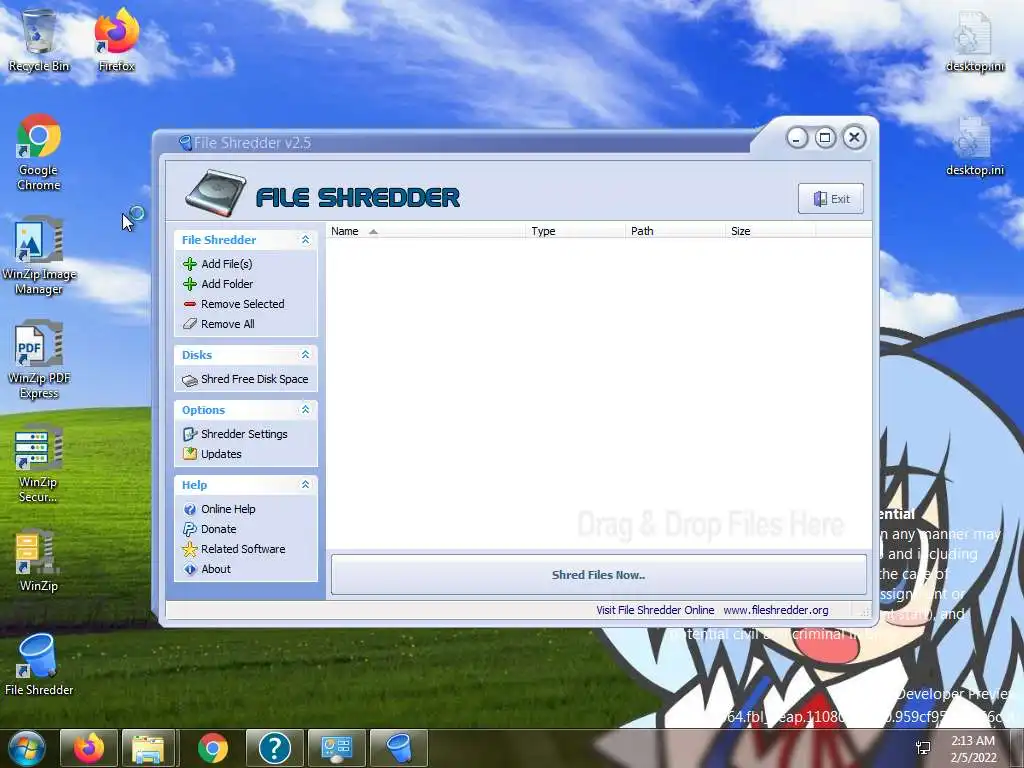Open the Windows Start button

point(26,748)
